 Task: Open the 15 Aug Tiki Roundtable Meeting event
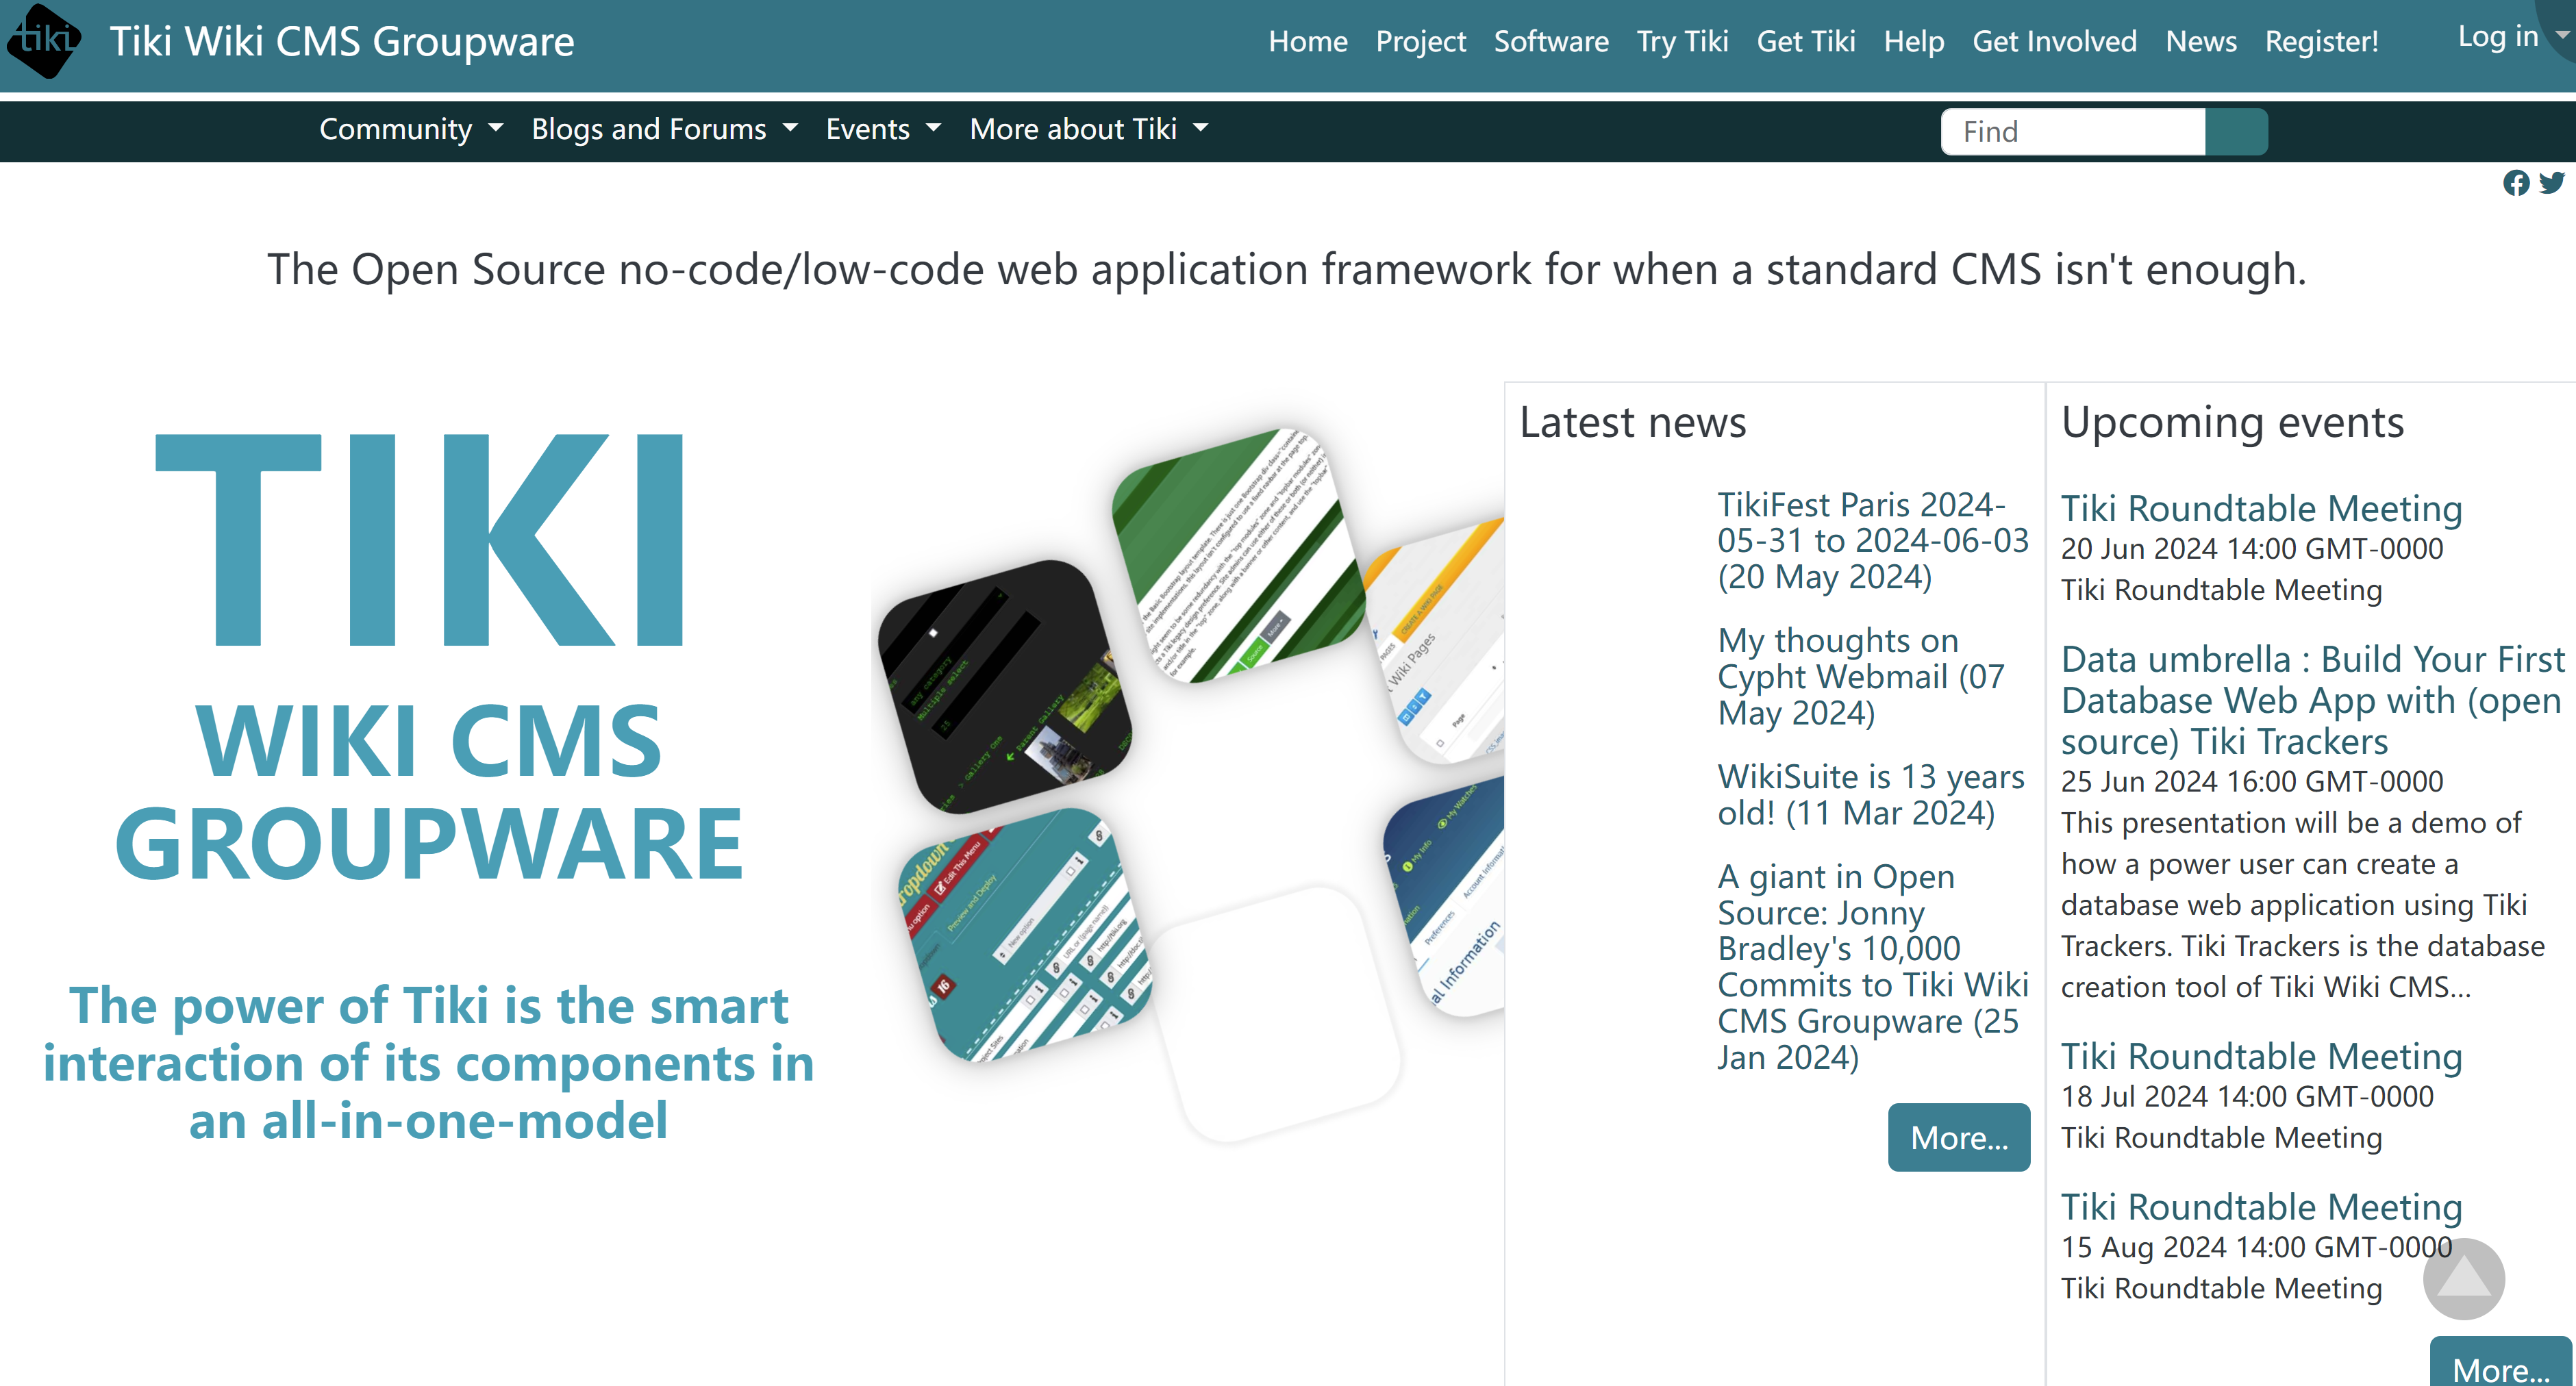coord(2261,1207)
